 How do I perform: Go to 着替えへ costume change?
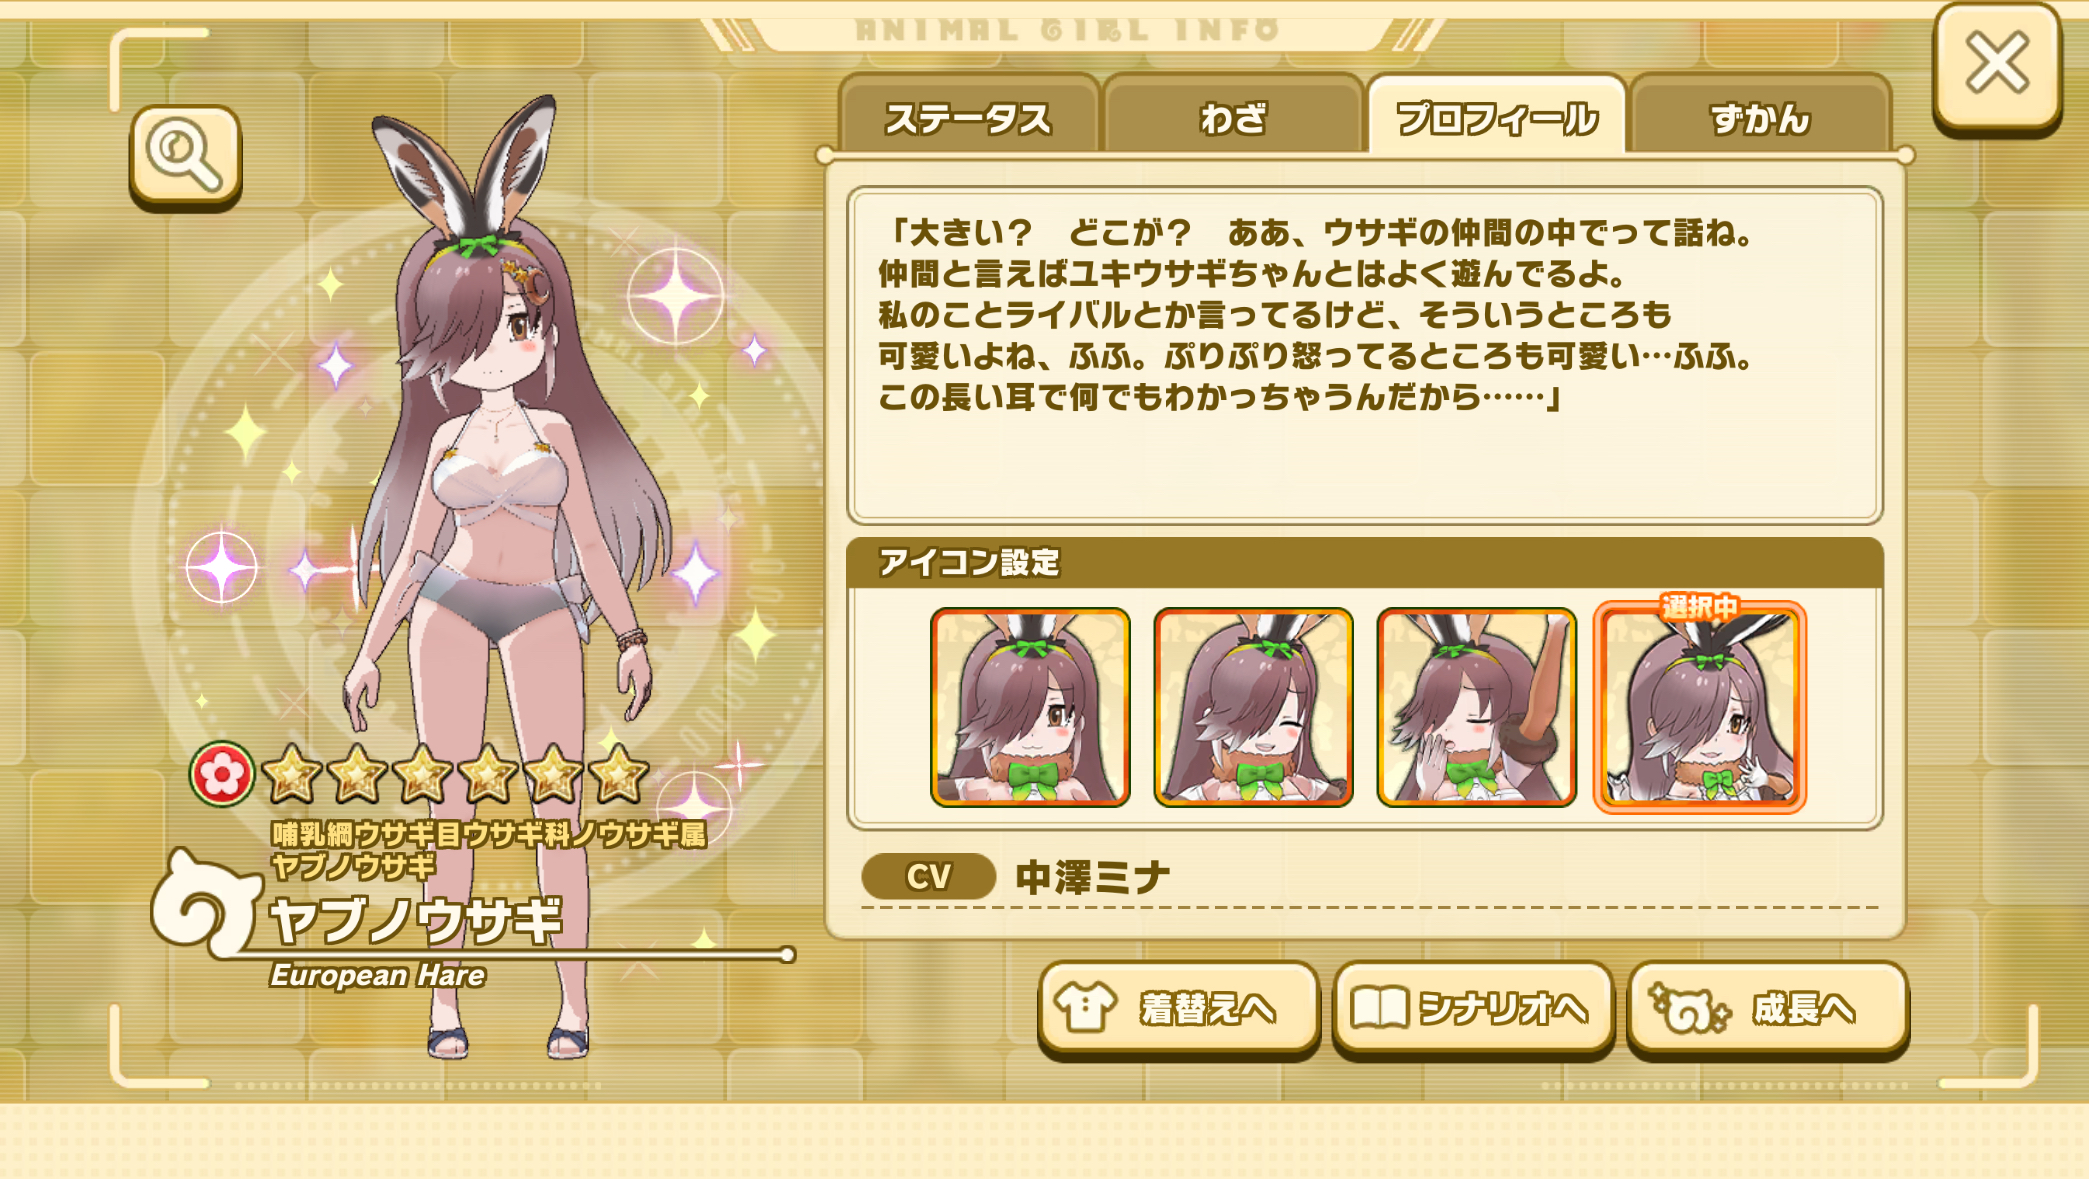point(1178,1008)
